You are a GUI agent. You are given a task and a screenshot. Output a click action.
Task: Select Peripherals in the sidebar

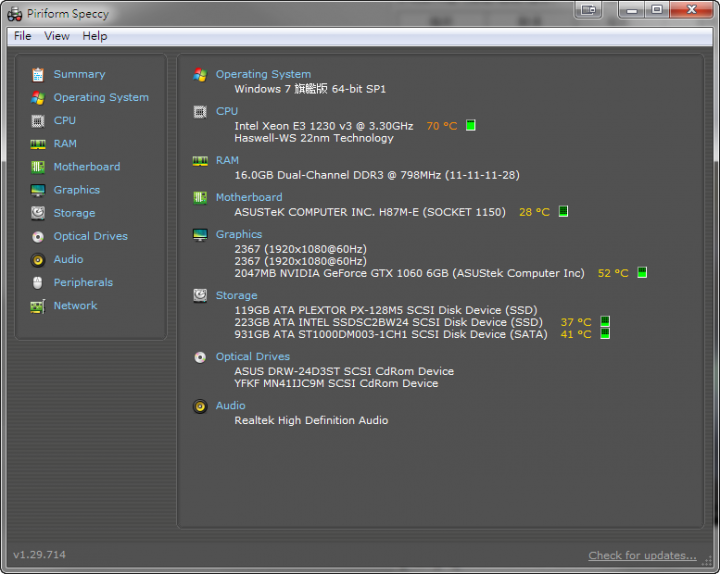click(x=83, y=282)
